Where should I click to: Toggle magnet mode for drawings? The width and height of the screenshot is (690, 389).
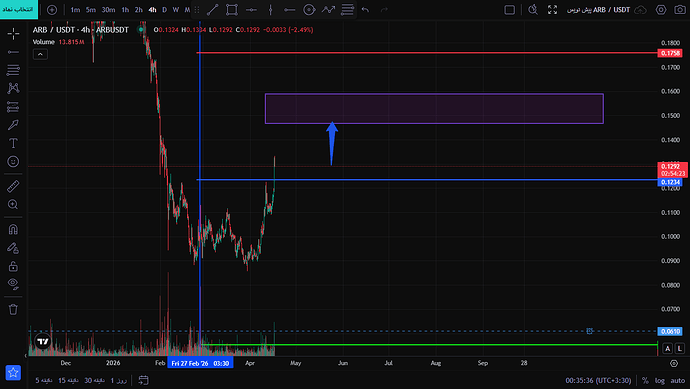[x=13, y=229]
